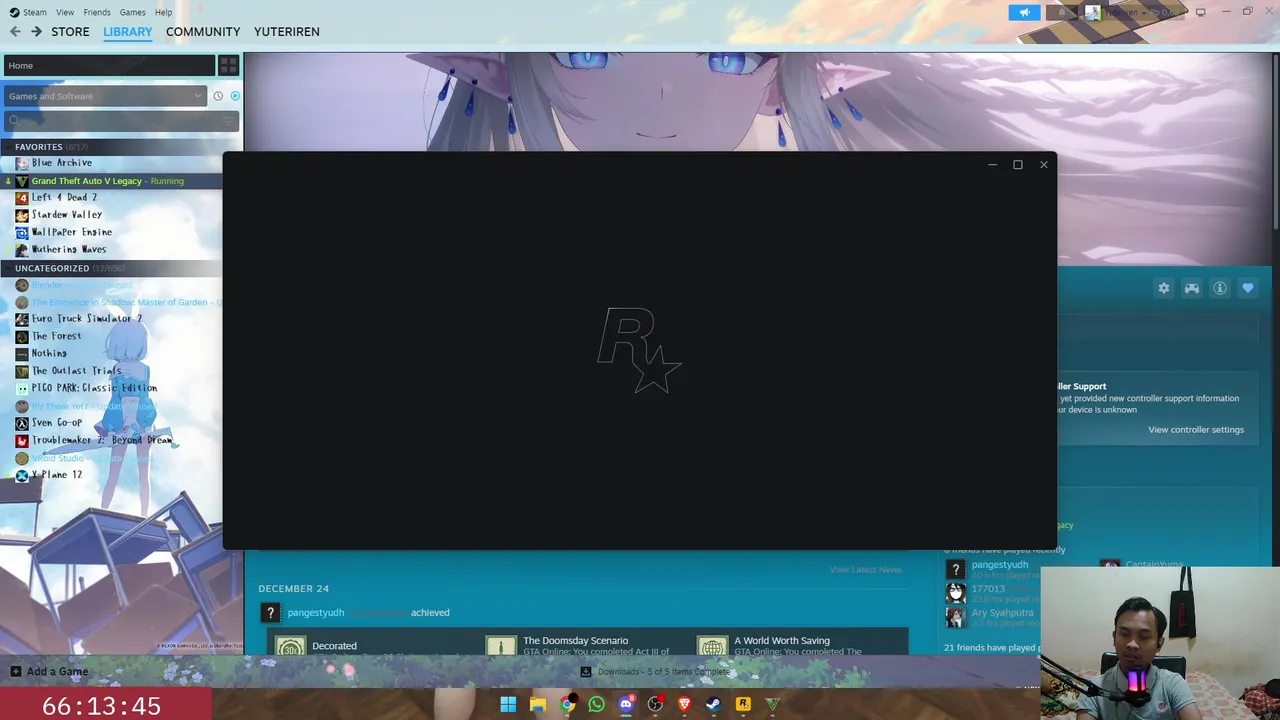Open pangestyudh profile in activity feed
1280x720 pixels.
point(316,612)
